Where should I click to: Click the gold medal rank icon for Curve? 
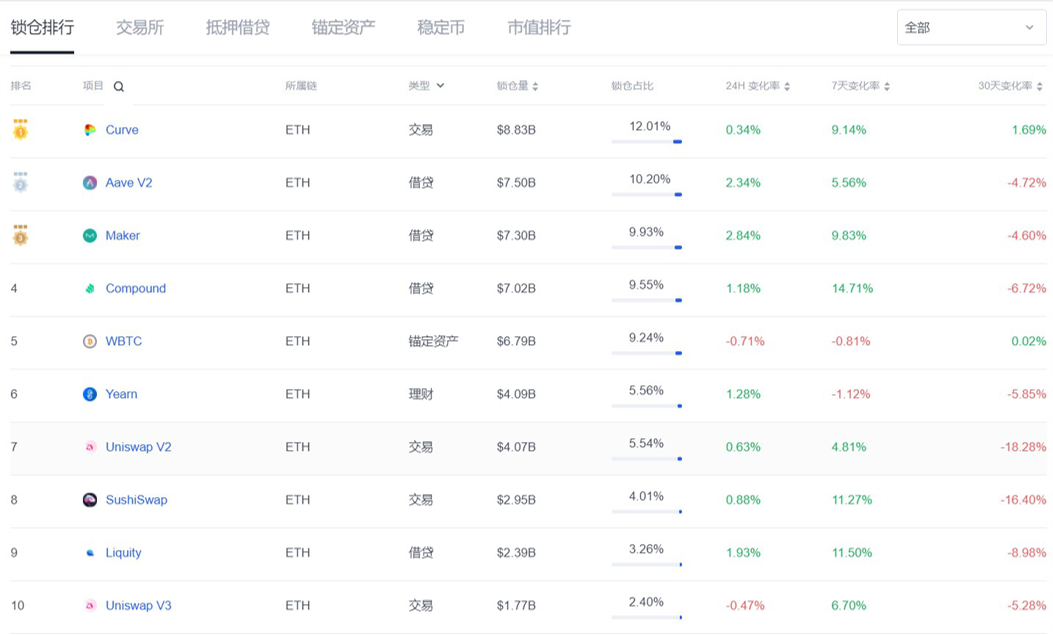tap(21, 129)
